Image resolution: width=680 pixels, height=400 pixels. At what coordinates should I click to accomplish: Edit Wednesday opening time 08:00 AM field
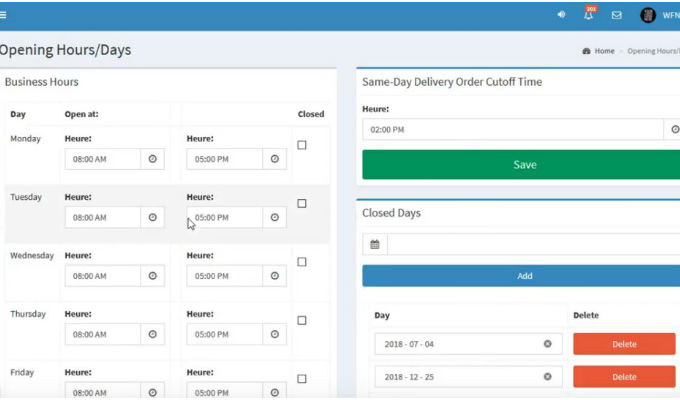pyautogui.click(x=103, y=276)
